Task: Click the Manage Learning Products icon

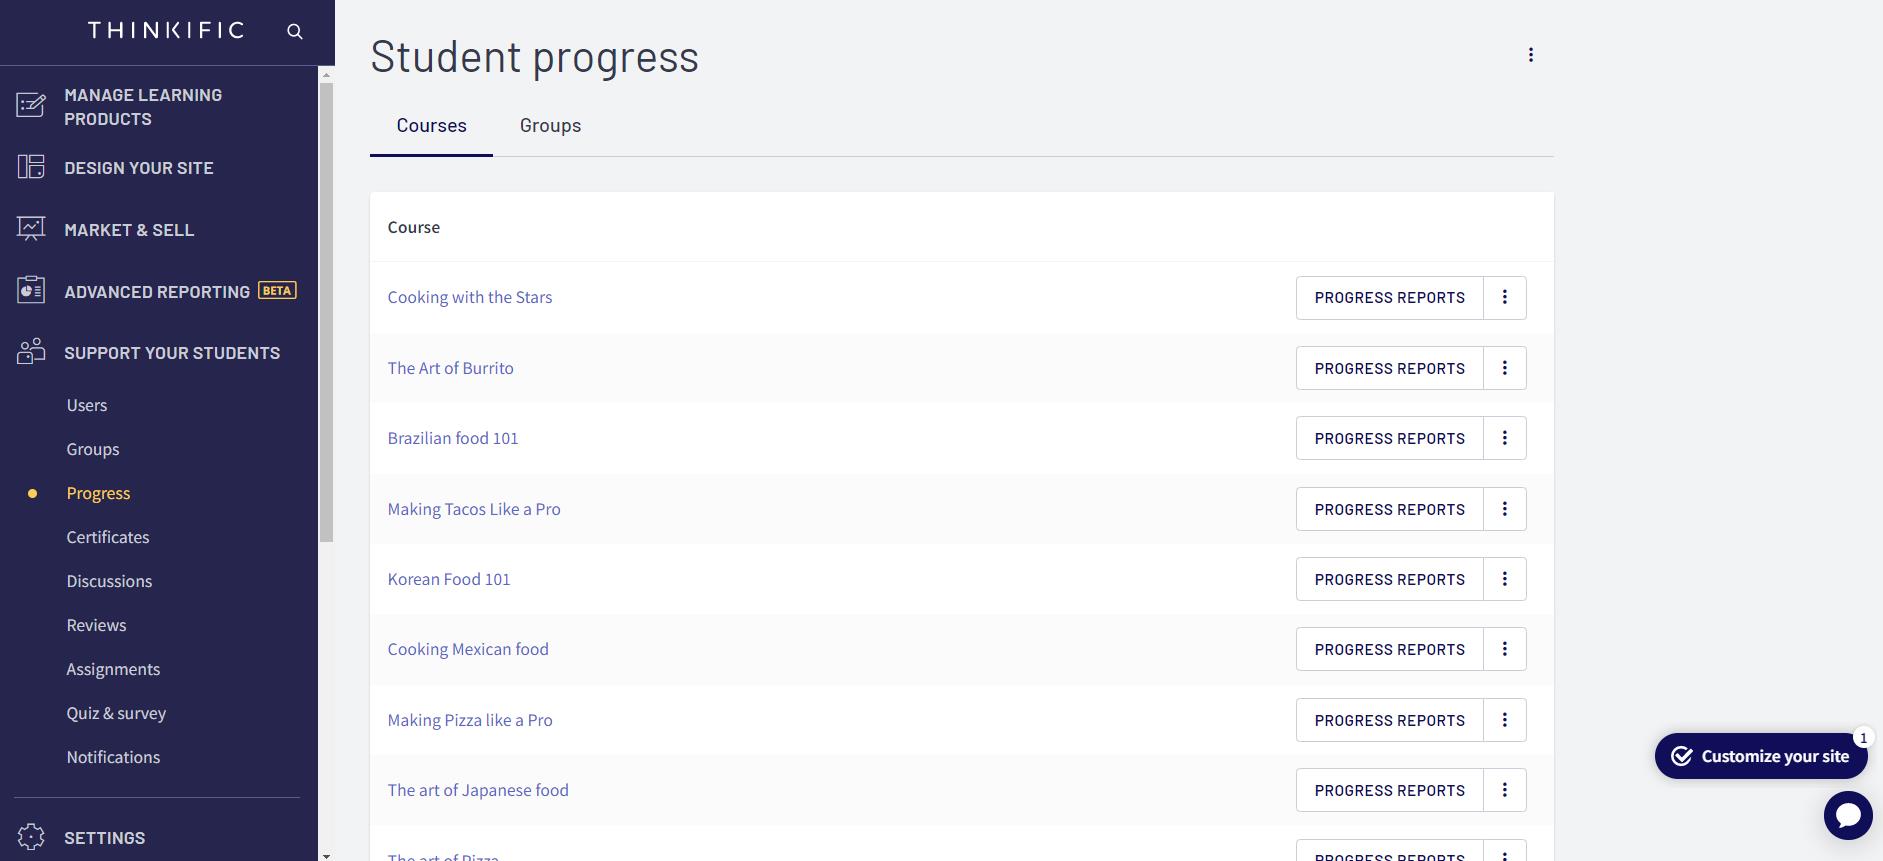Action: (31, 105)
